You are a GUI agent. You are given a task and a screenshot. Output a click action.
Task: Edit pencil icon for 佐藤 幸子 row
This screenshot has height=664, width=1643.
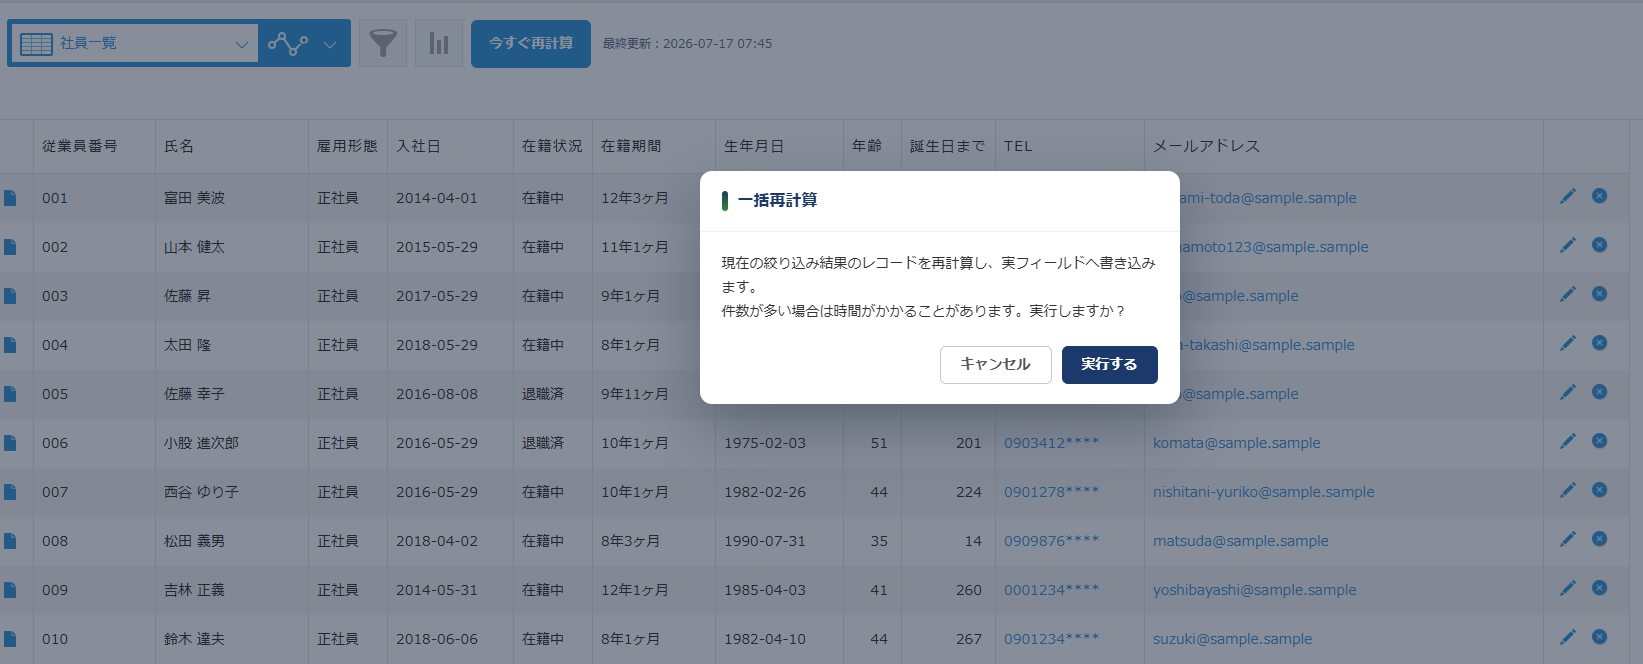[1568, 392]
